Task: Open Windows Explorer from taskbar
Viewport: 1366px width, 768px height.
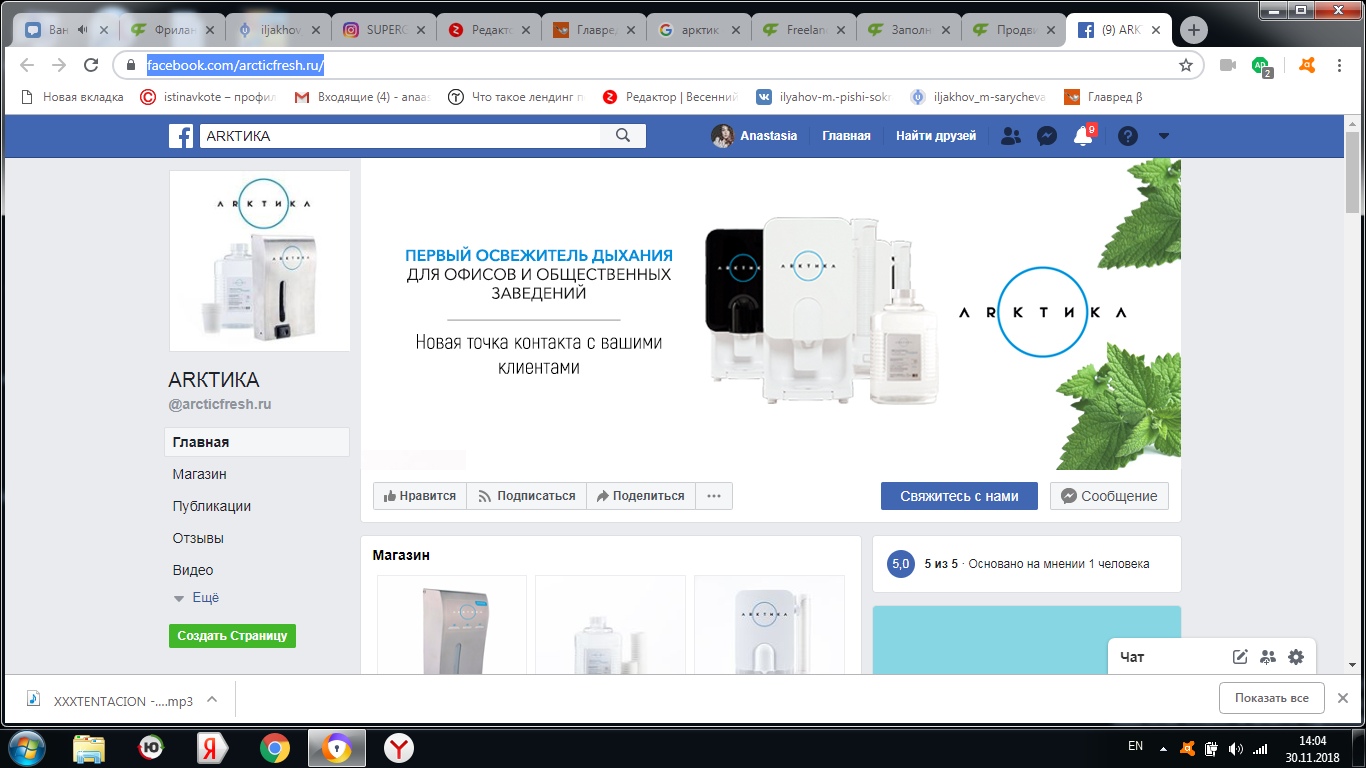Action: click(x=89, y=748)
